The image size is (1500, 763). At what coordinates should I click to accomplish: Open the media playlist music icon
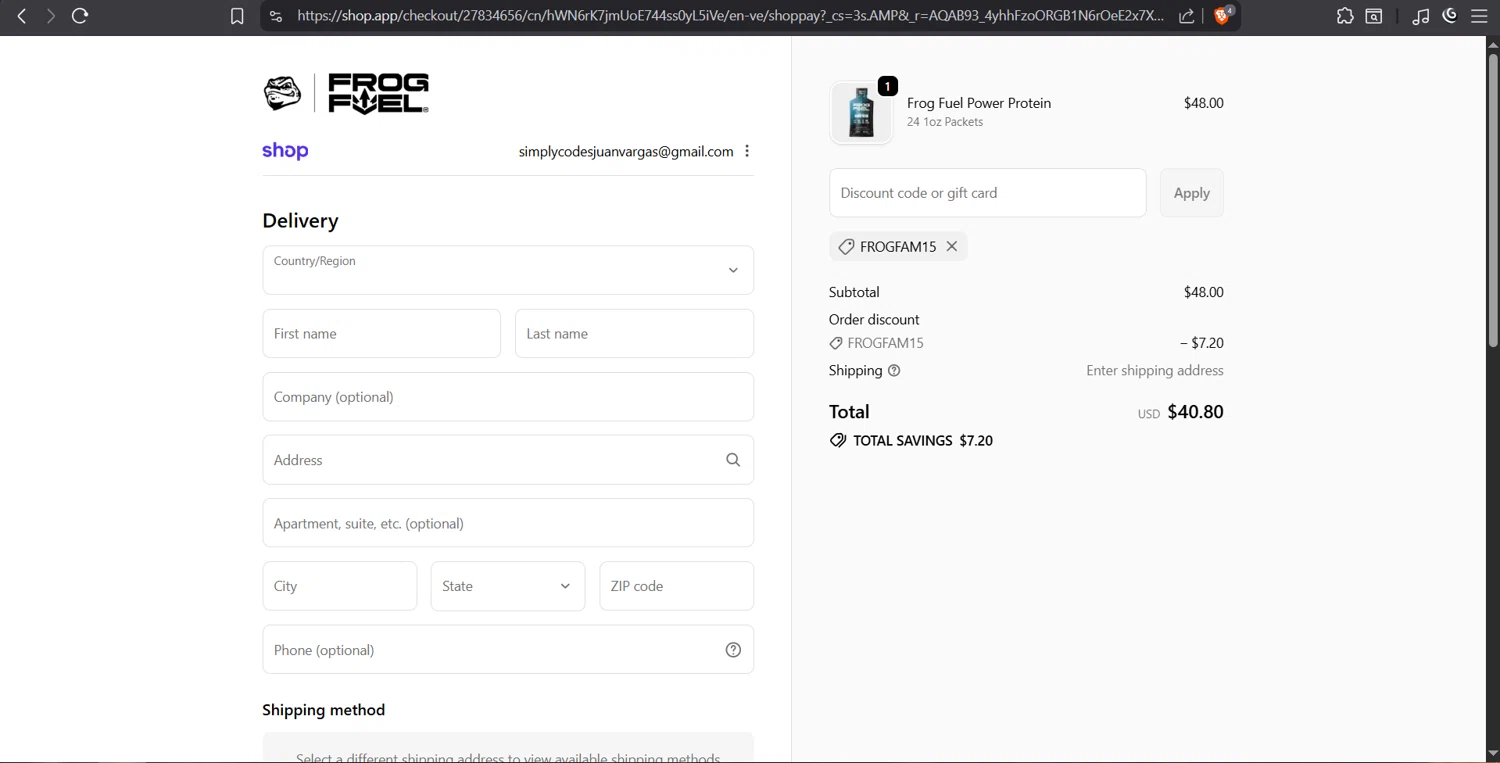click(1420, 16)
